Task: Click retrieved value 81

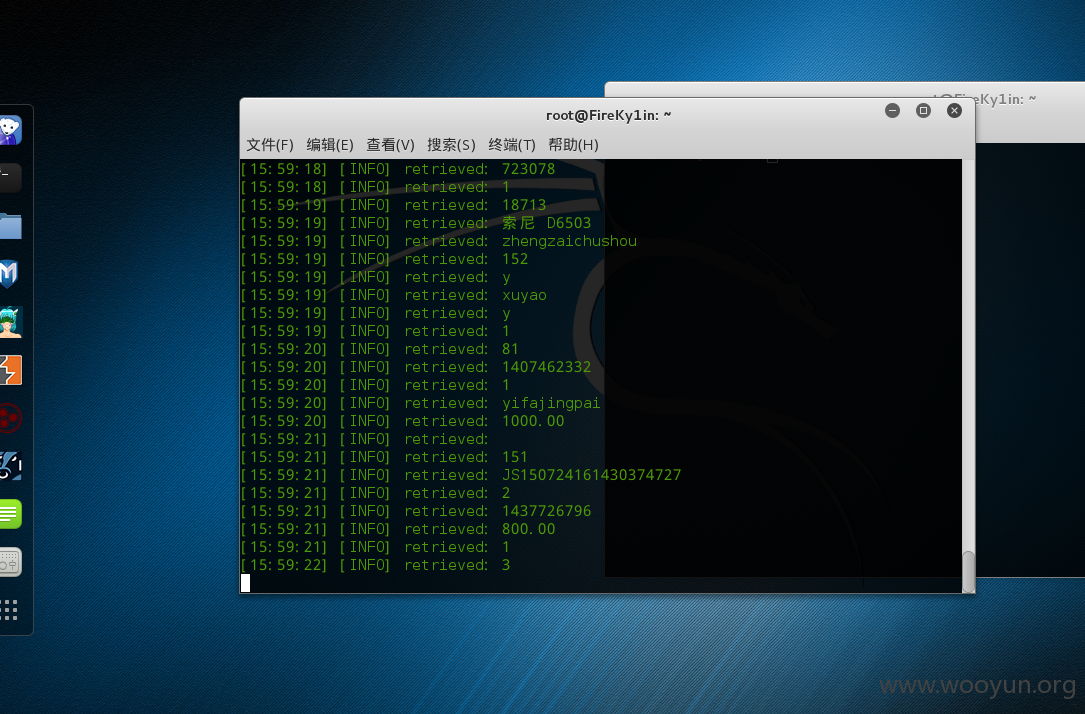Action: coord(510,349)
